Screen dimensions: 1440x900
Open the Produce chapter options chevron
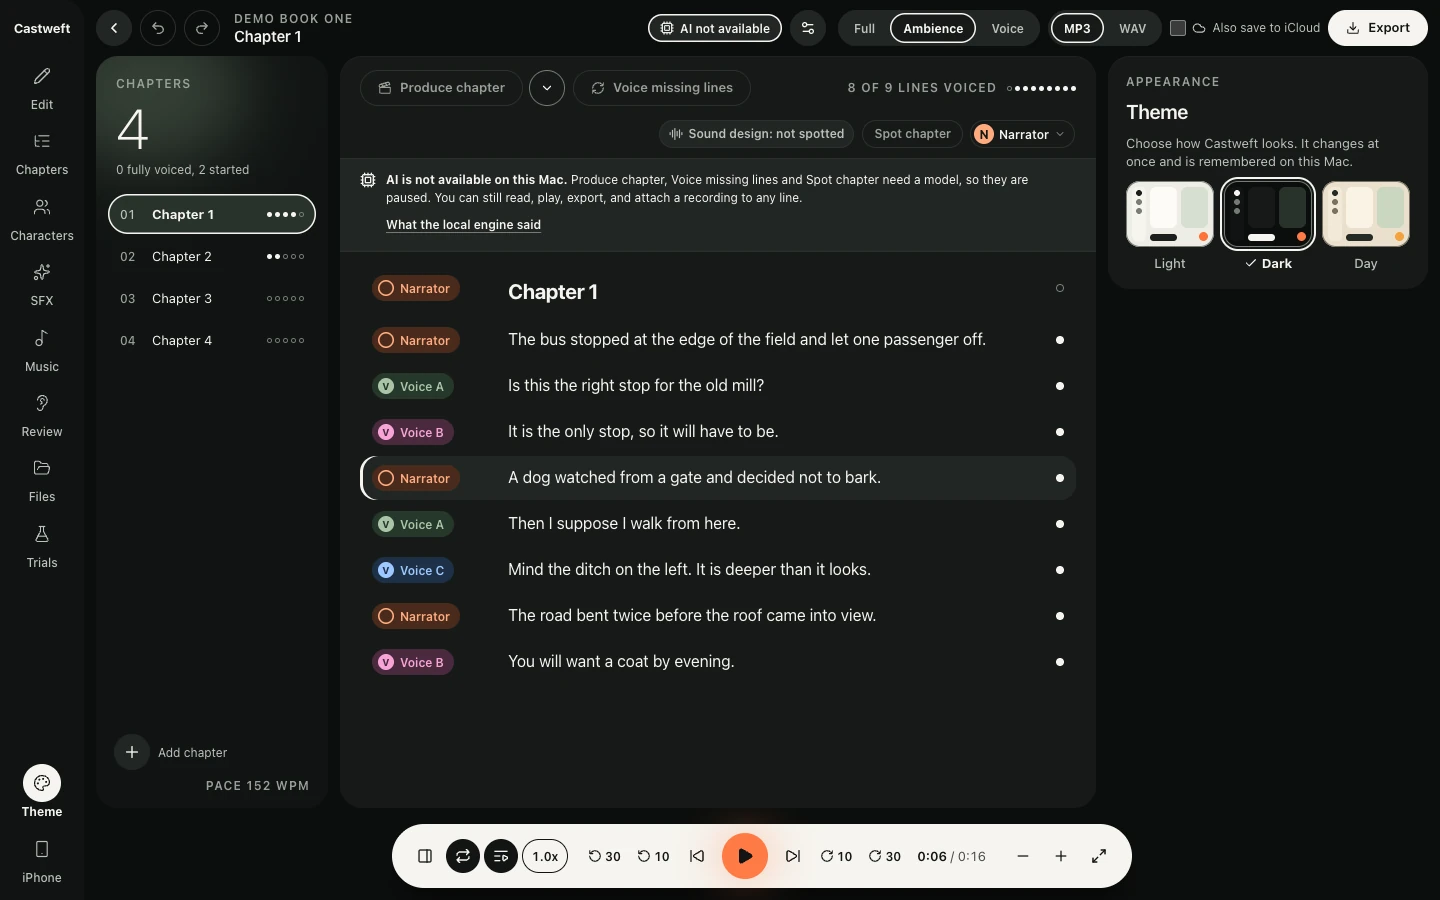(547, 88)
